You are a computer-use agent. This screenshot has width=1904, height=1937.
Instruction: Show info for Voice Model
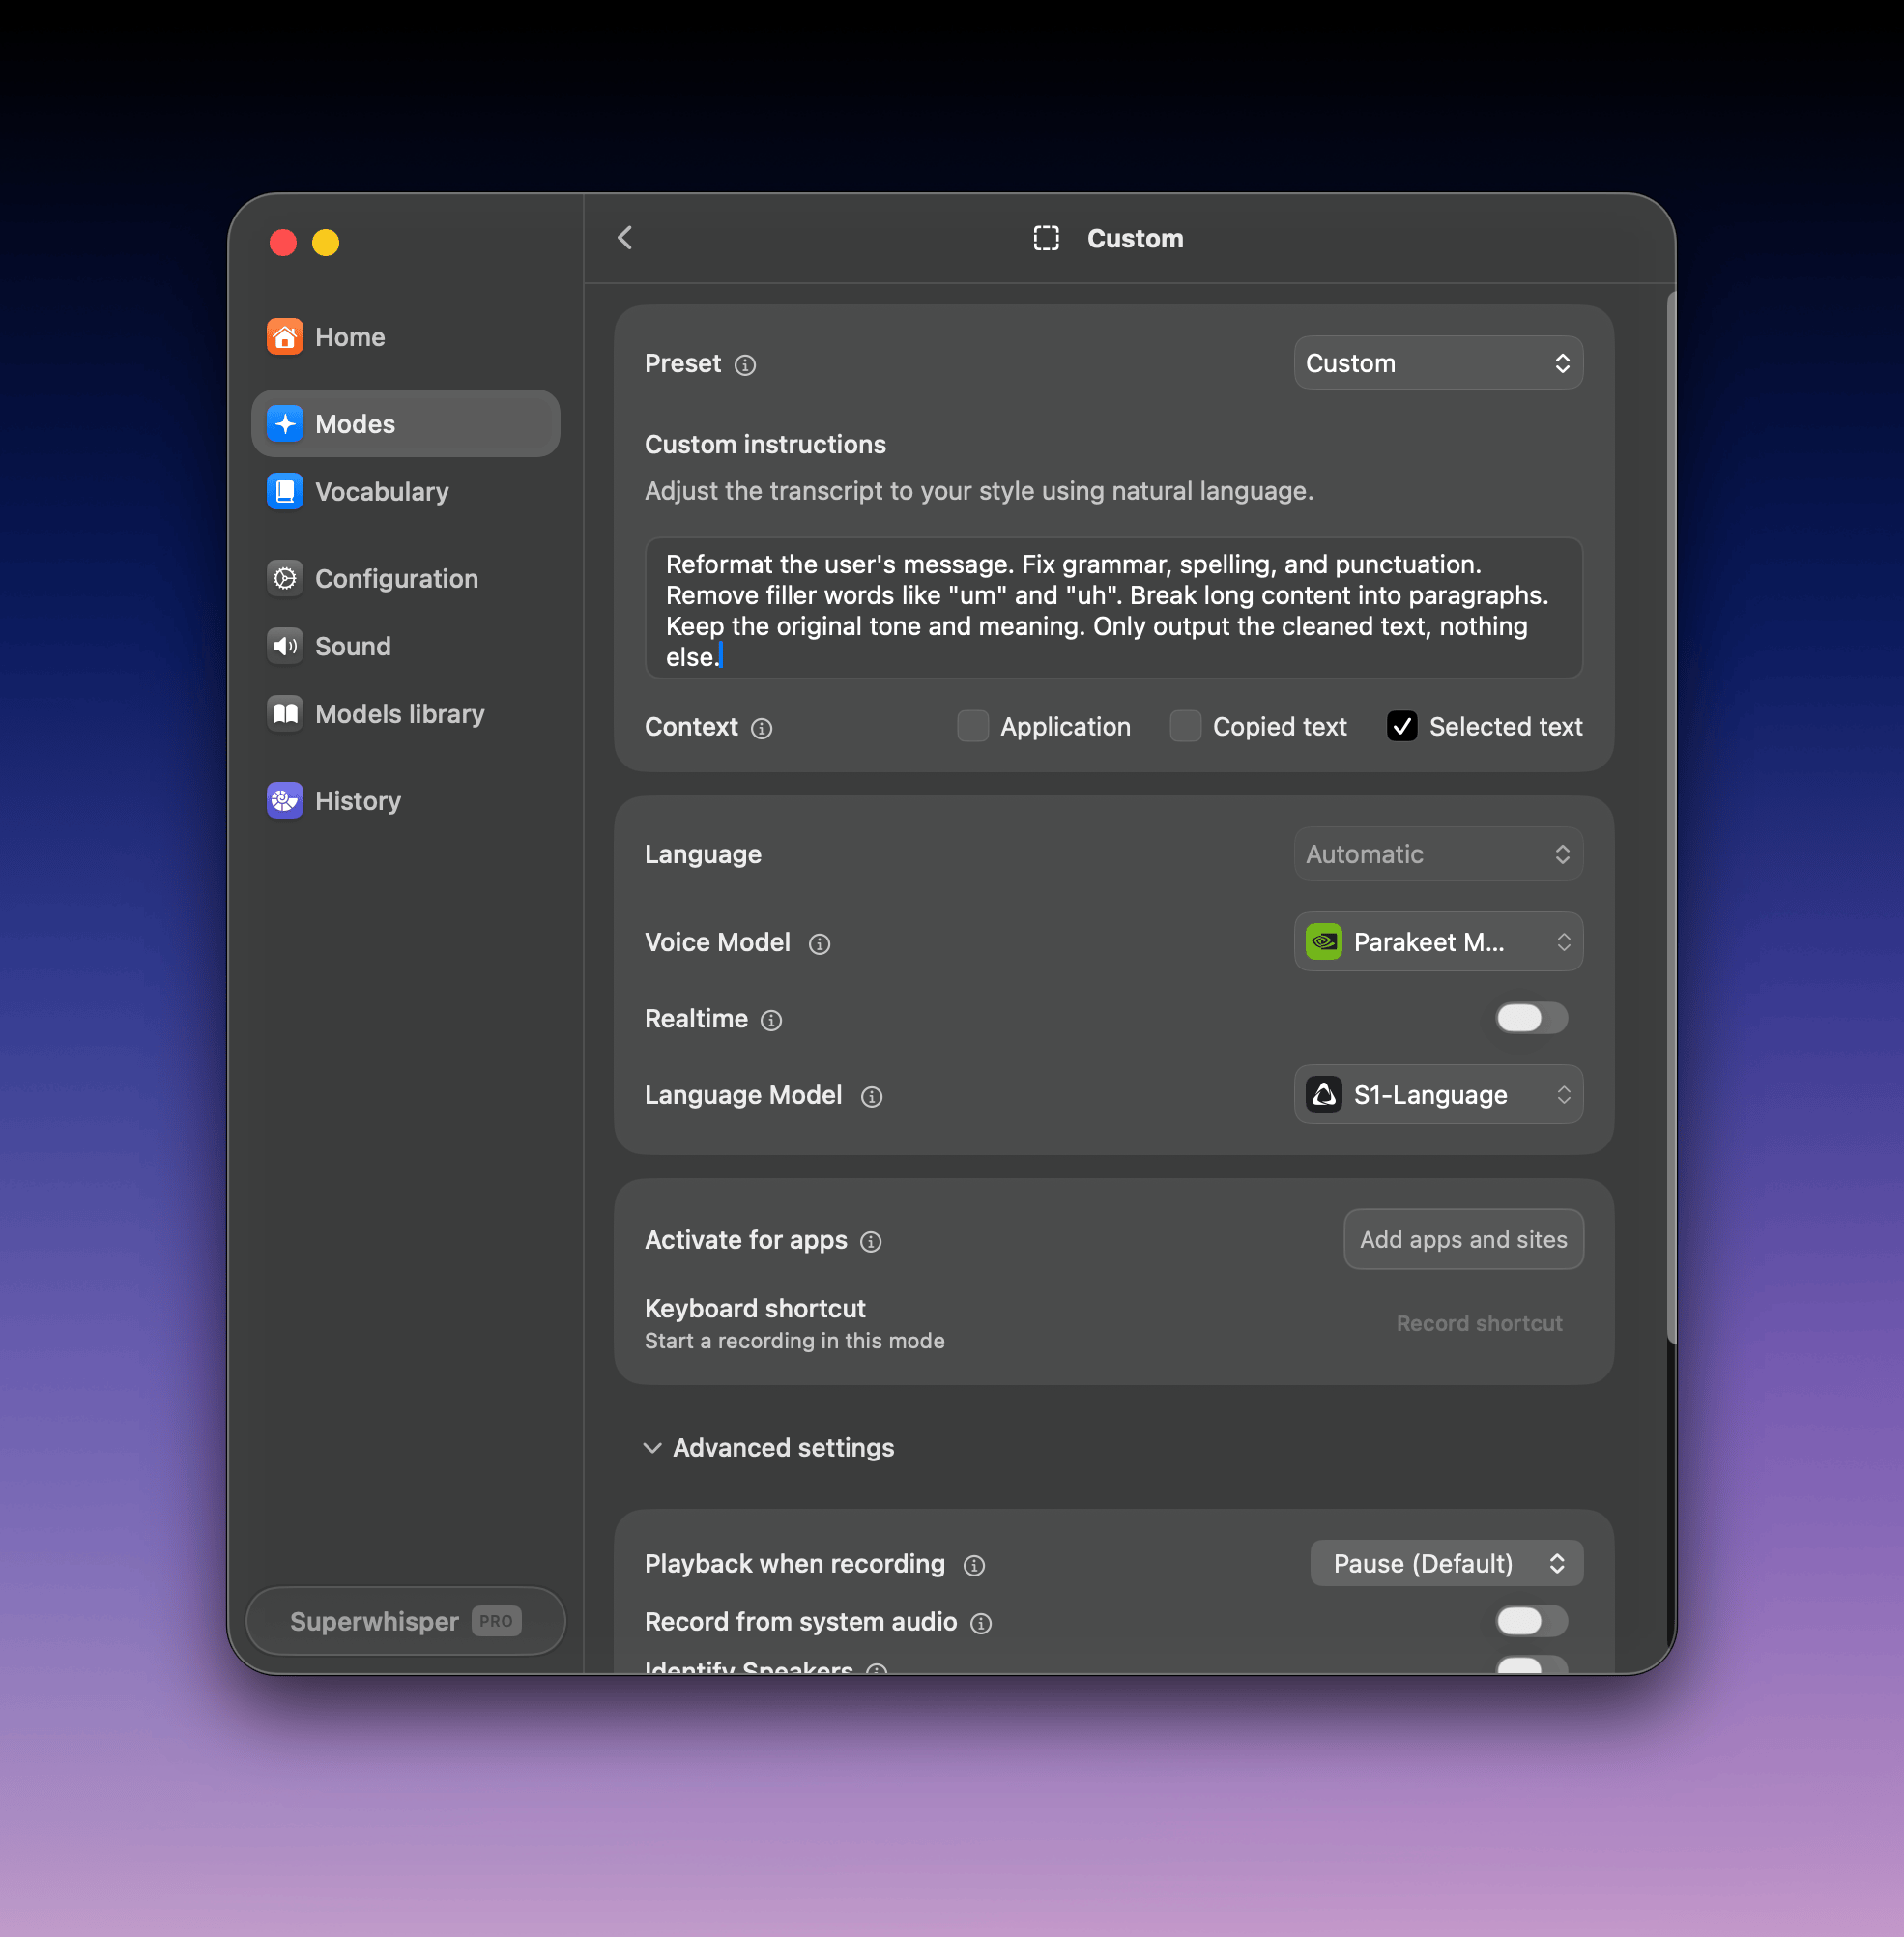pyautogui.click(x=820, y=944)
